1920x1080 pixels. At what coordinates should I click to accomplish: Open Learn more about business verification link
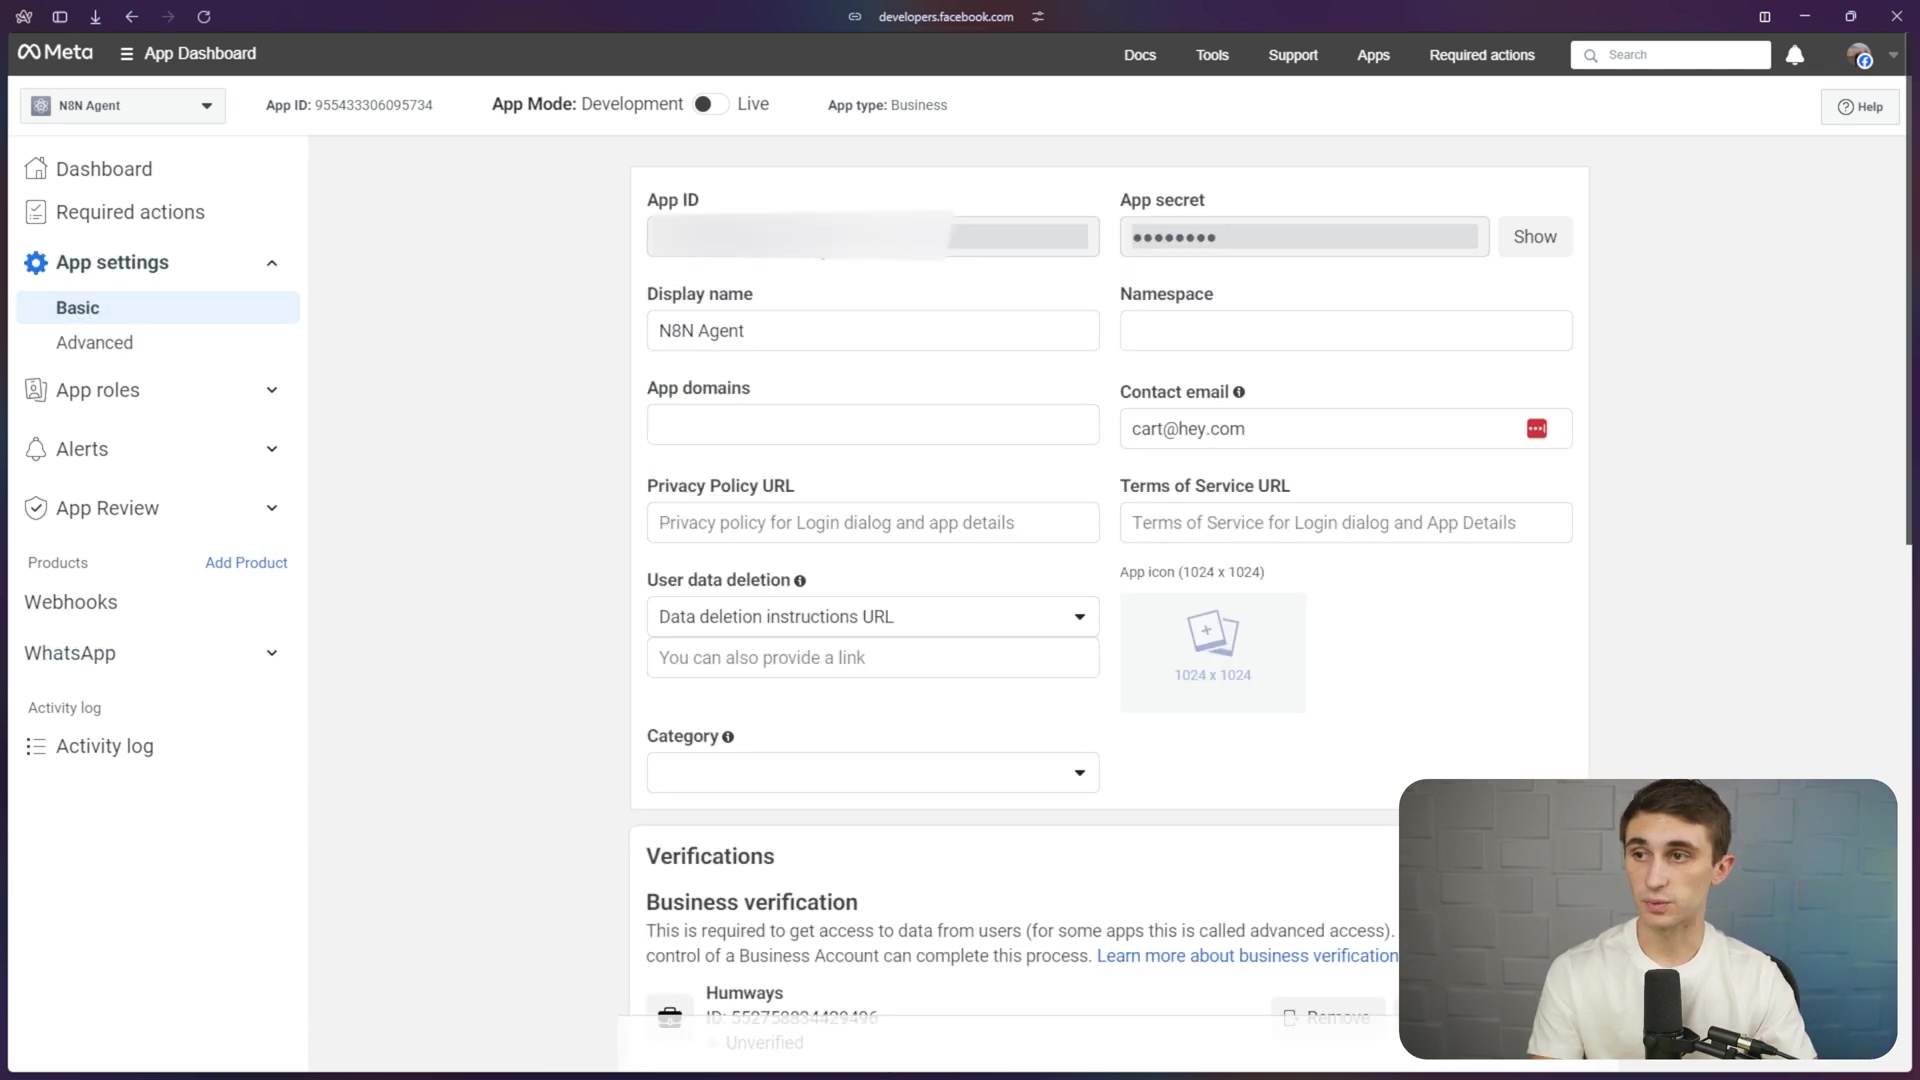pos(1247,956)
